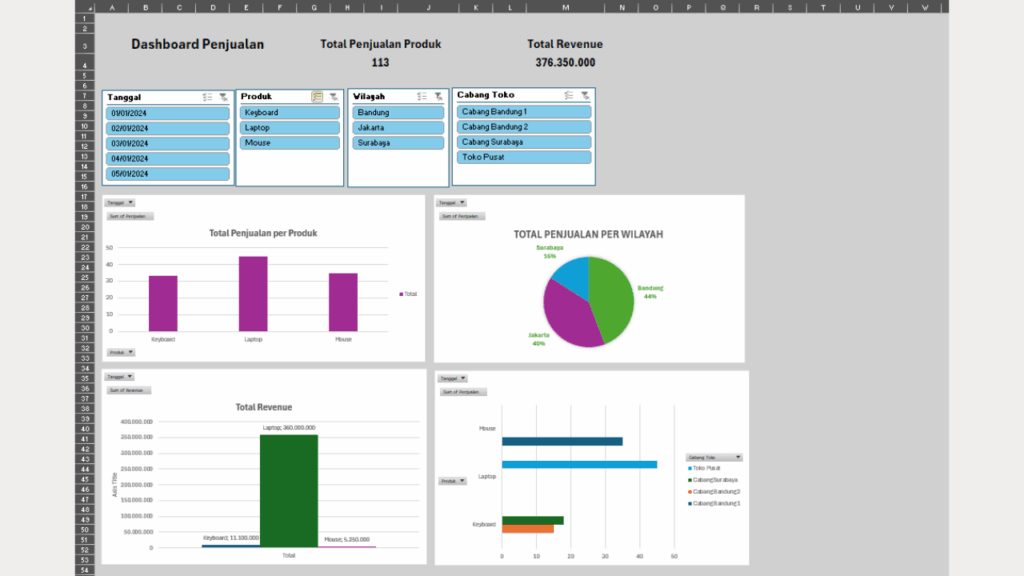Toggle Toko Pusat in the Cabang Toko slicer
Viewport: 1024px width, 576px height.
pos(525,157)
